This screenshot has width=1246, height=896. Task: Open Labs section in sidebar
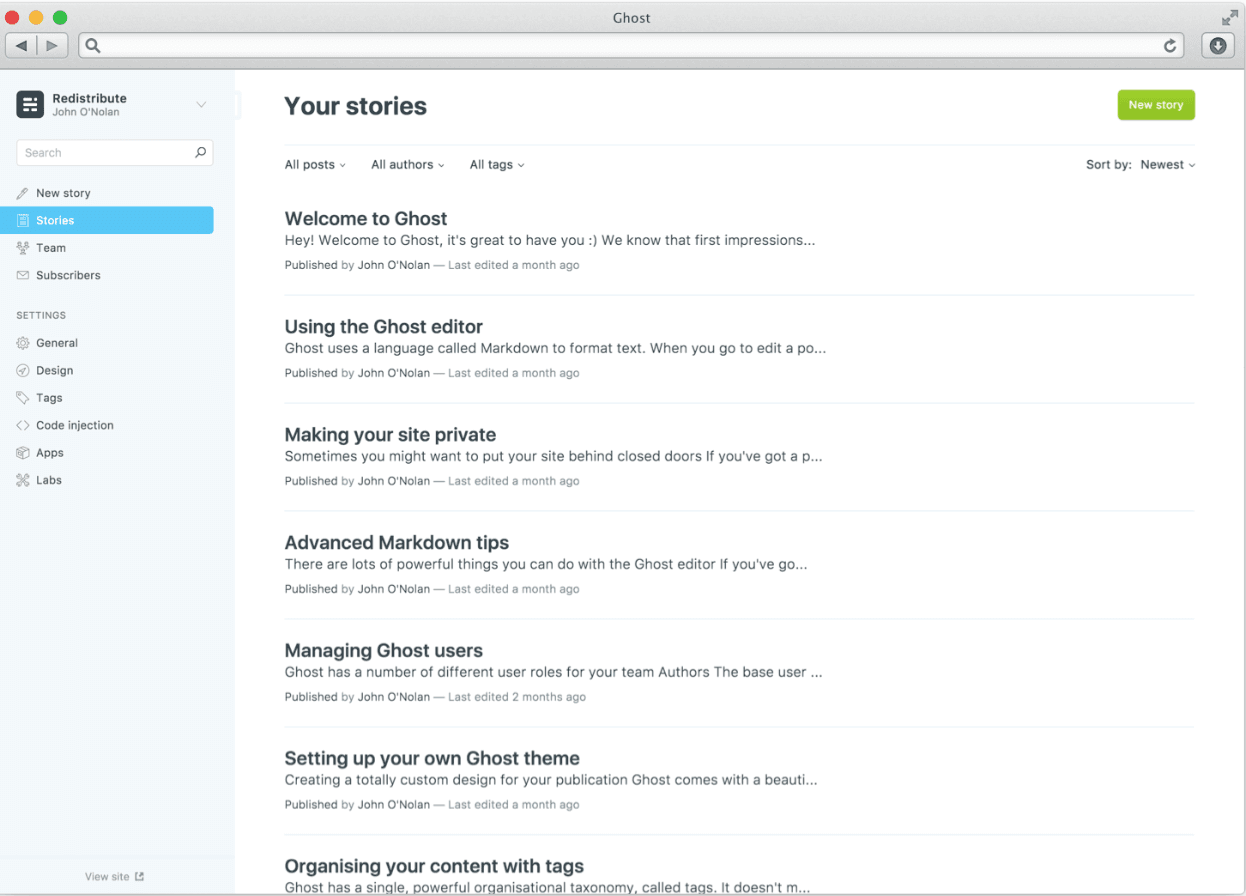tap(48, 480)
